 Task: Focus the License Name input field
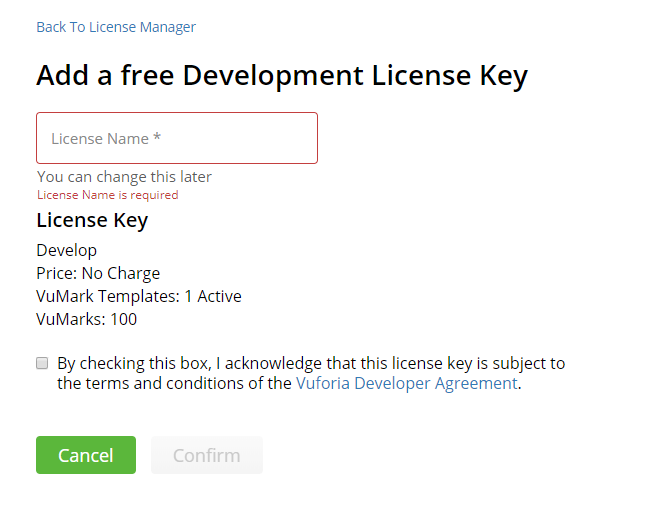pos(177,138)
